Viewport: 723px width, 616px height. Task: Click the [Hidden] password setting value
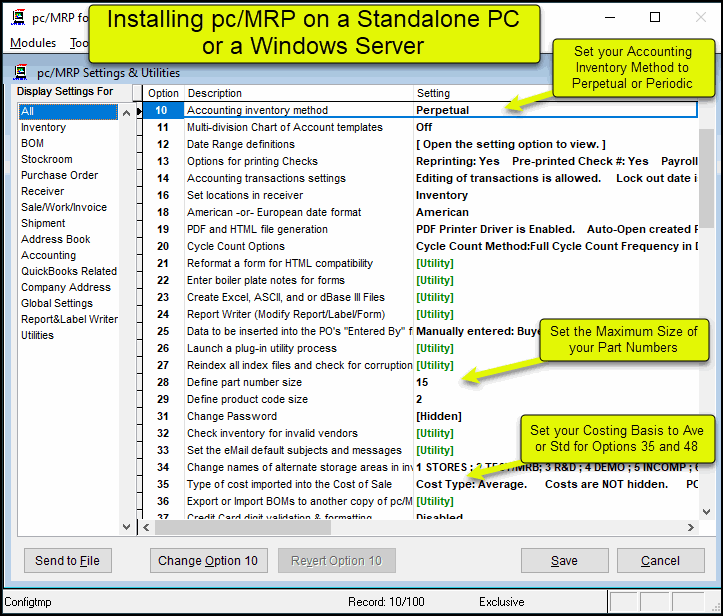tap(439, 417)
